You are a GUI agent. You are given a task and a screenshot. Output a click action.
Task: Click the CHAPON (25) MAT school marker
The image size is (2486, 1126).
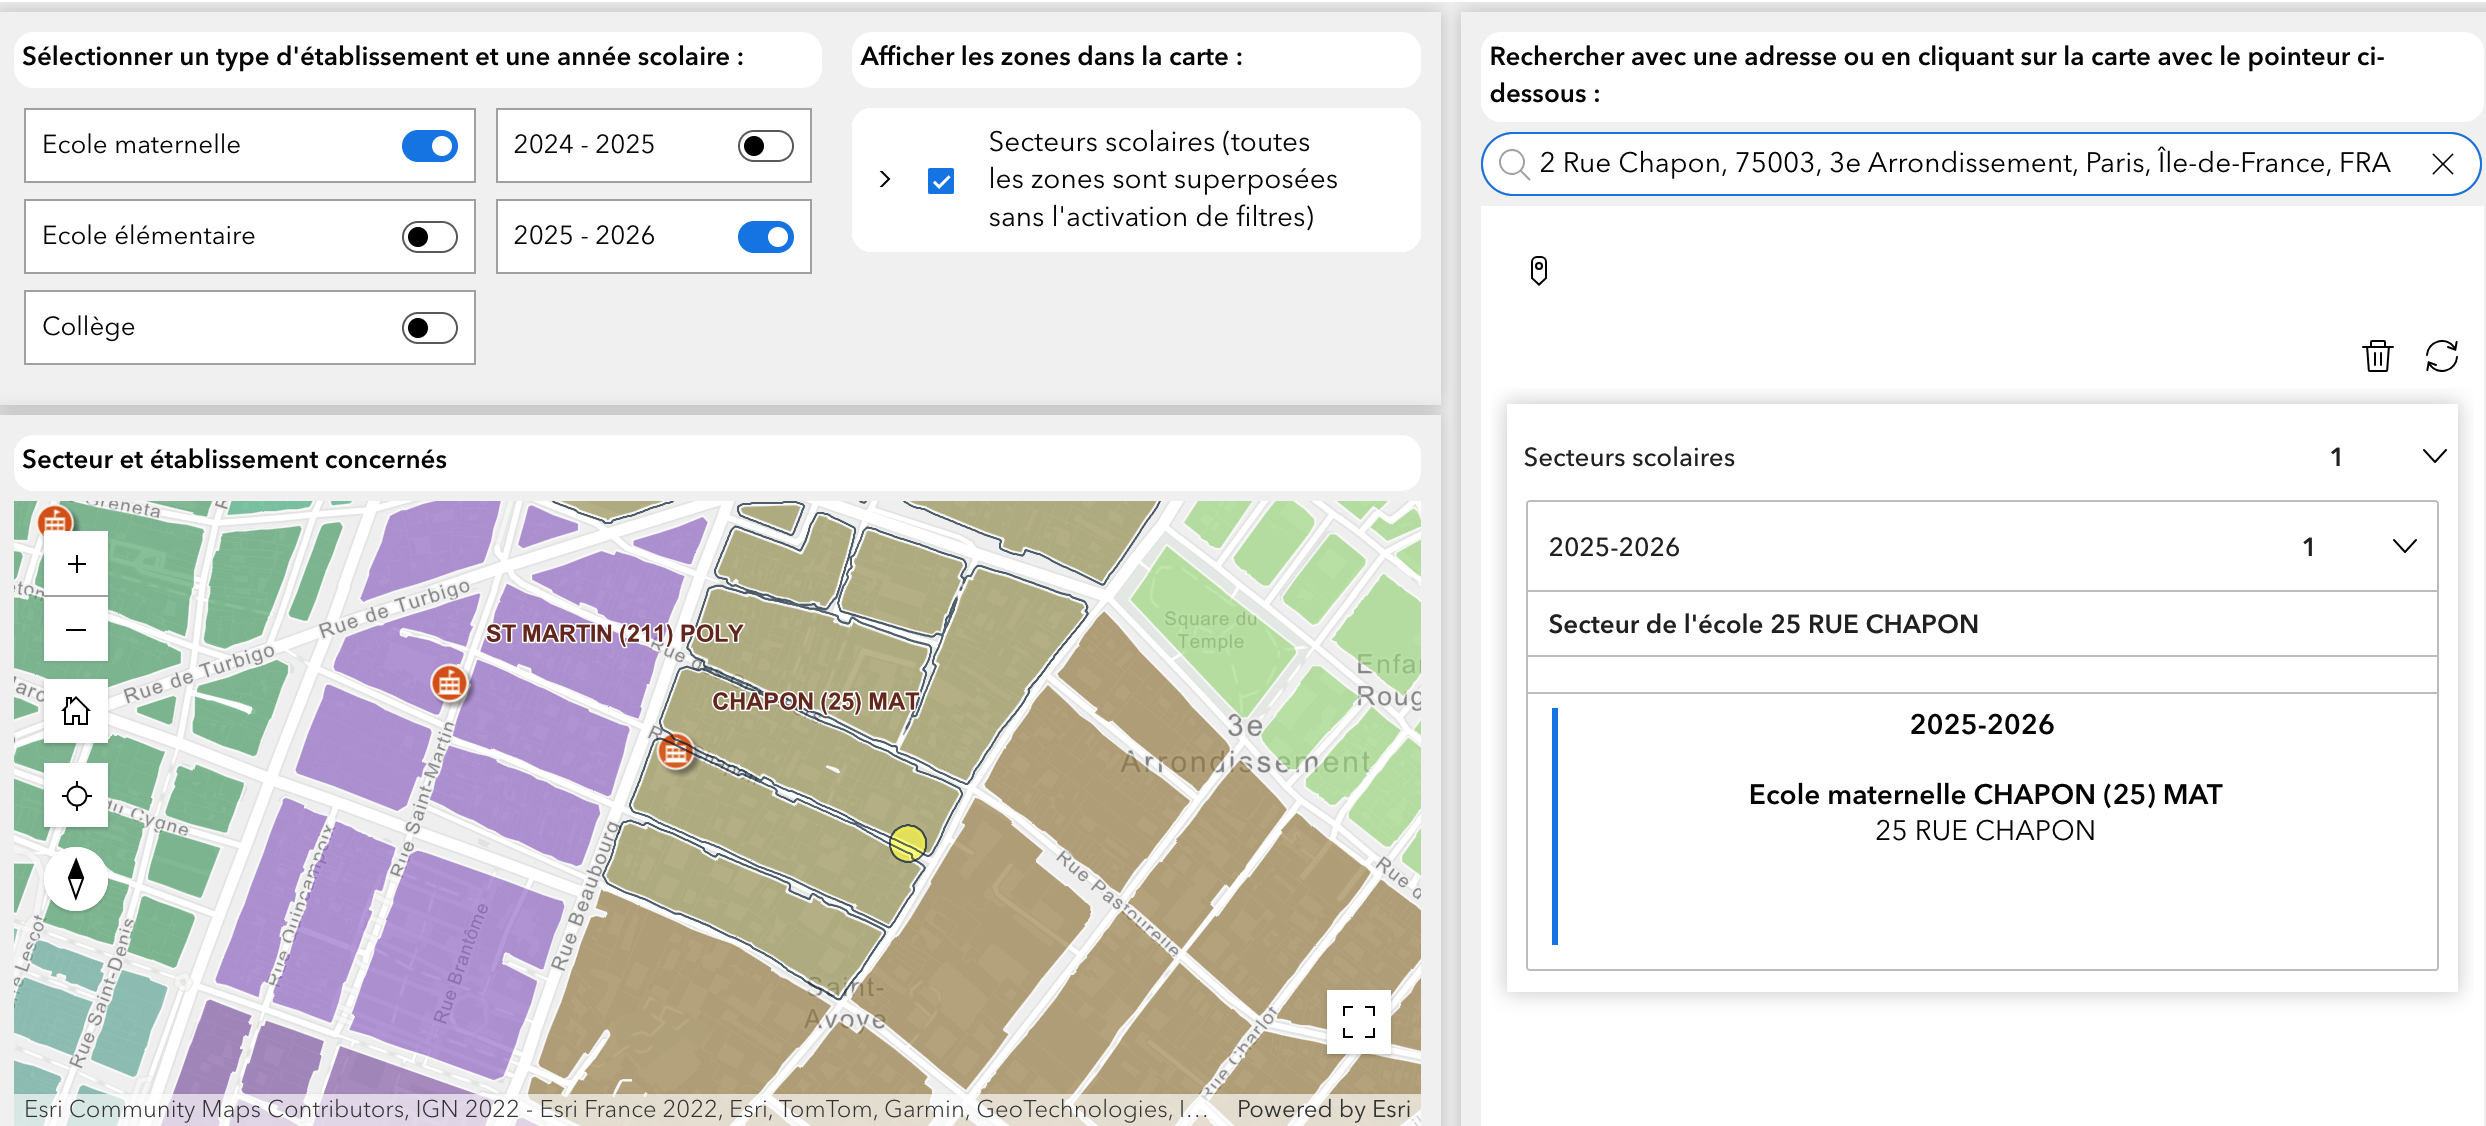[676, 751]
